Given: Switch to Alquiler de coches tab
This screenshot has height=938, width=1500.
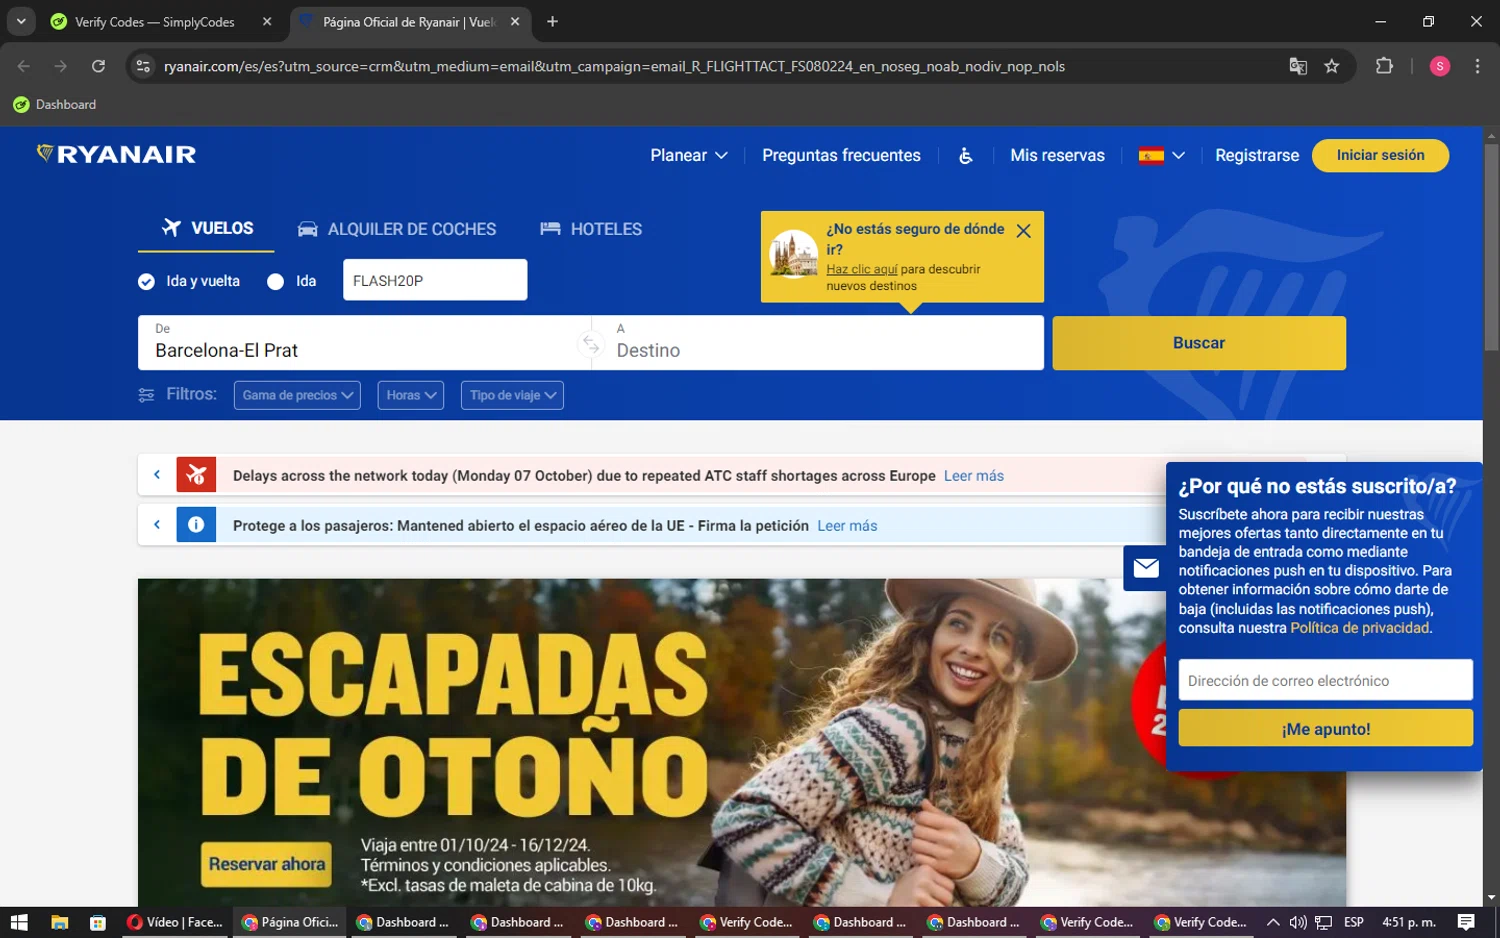Looking at the screenshot, I should tap(397, 229).
